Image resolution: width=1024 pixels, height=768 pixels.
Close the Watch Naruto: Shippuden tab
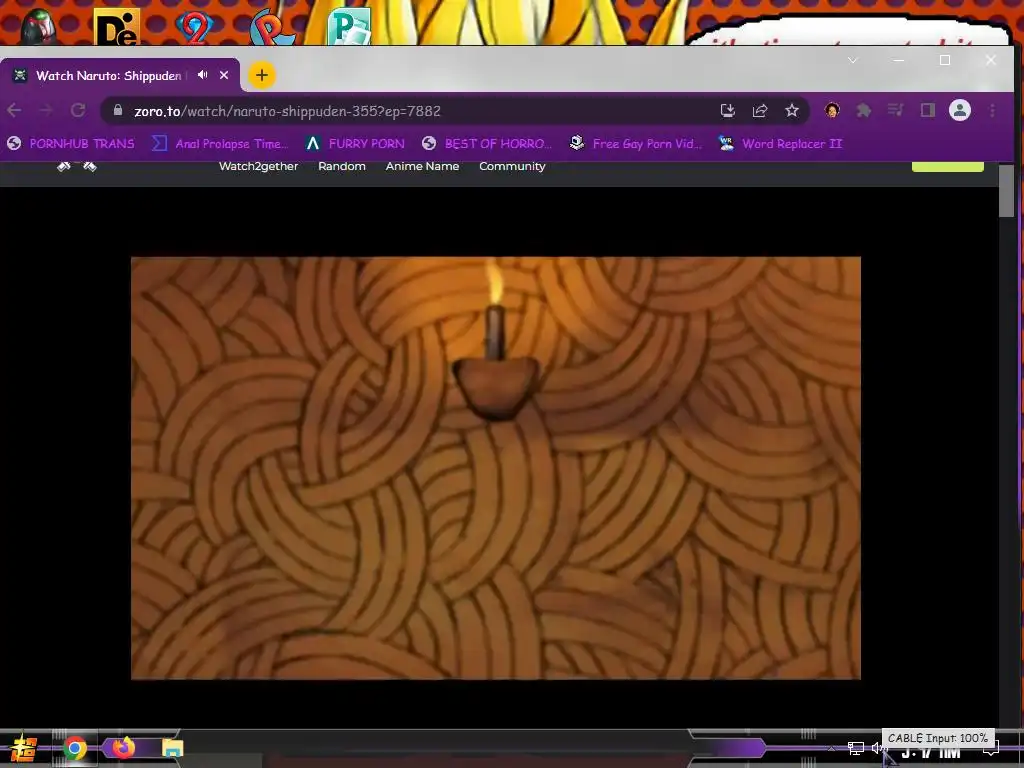pos(224,75)
